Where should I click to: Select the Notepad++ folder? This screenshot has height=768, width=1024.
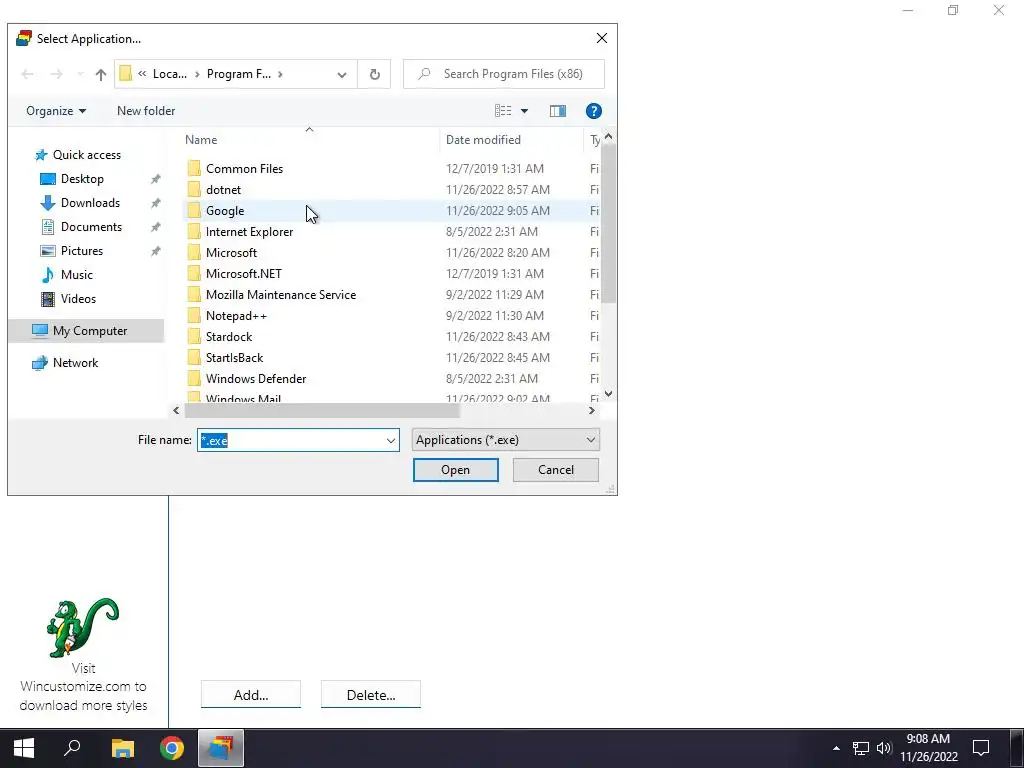[x=236, y=315]
